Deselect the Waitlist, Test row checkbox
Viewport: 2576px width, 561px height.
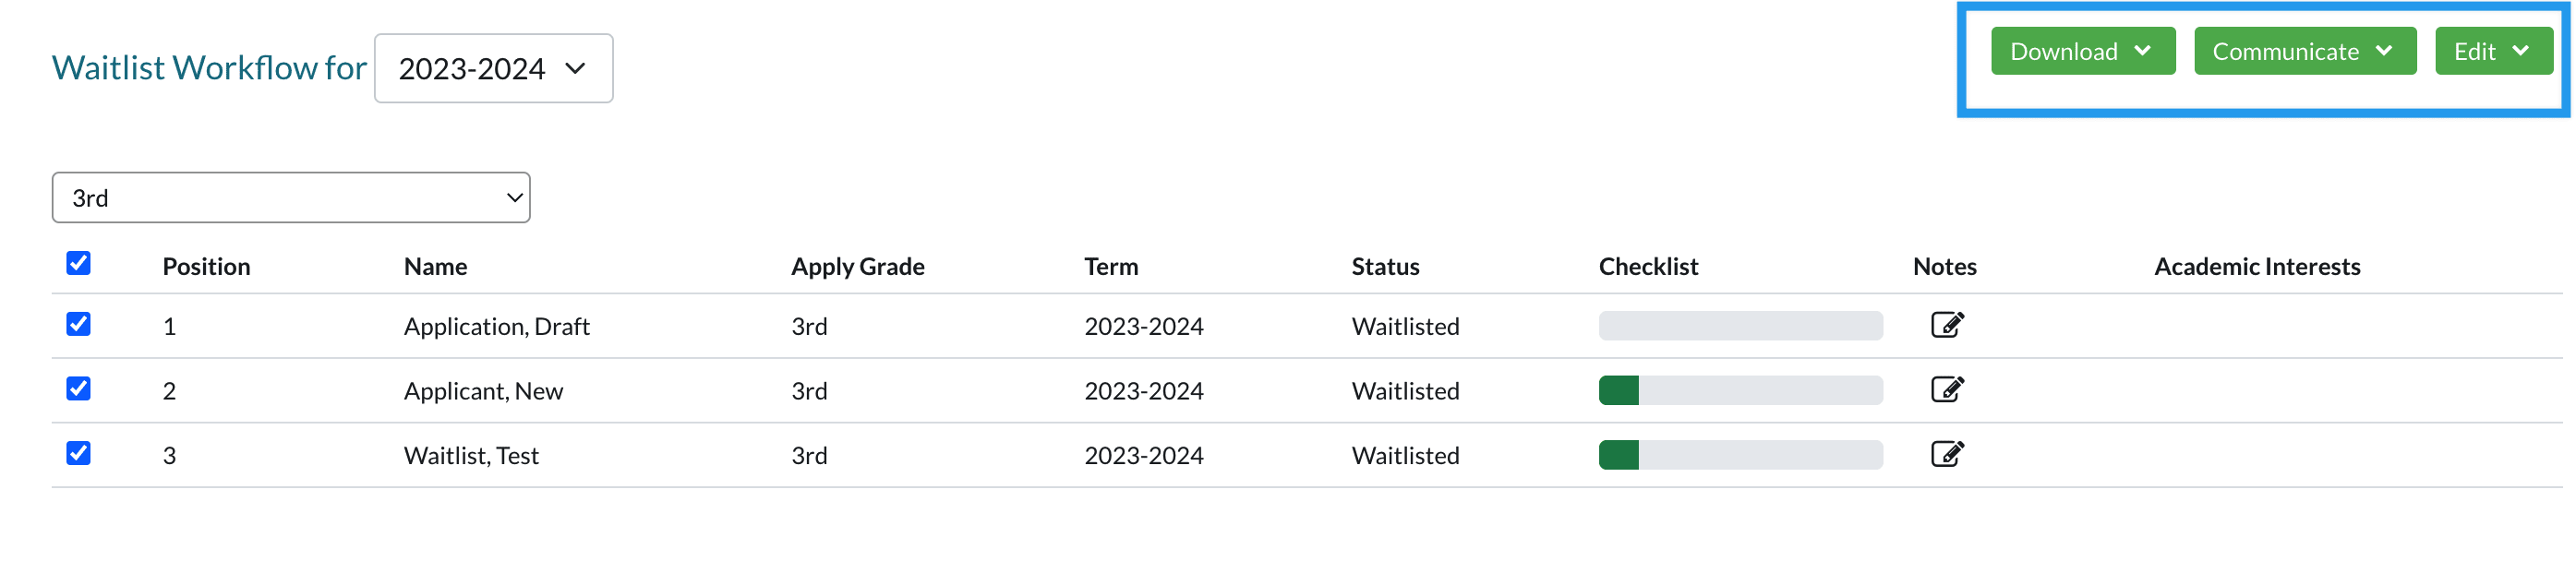click(78, 453)
